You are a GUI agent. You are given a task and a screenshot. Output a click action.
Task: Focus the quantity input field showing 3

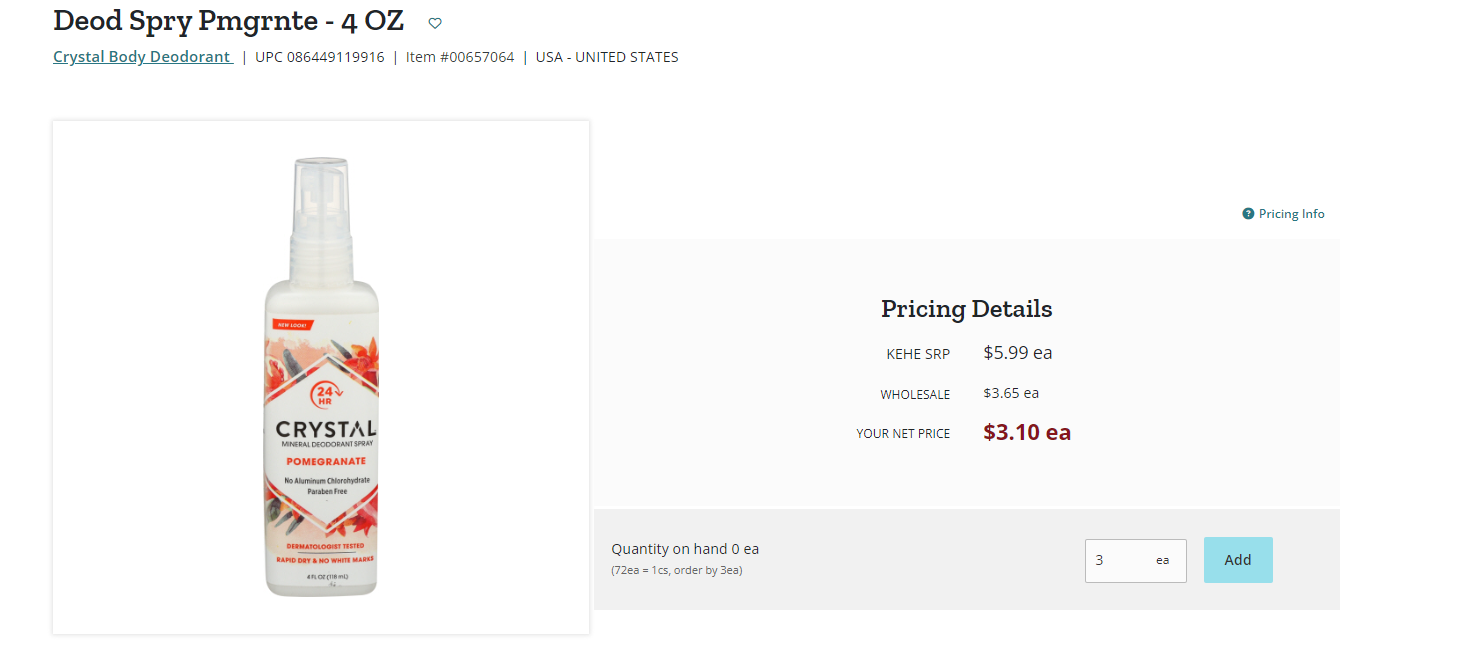coord(1135,561)
